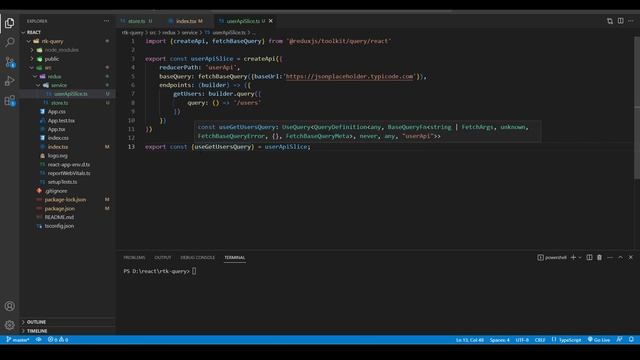
Task: Click the eye watch icon in status bar
Action: [x=38, y=340]
